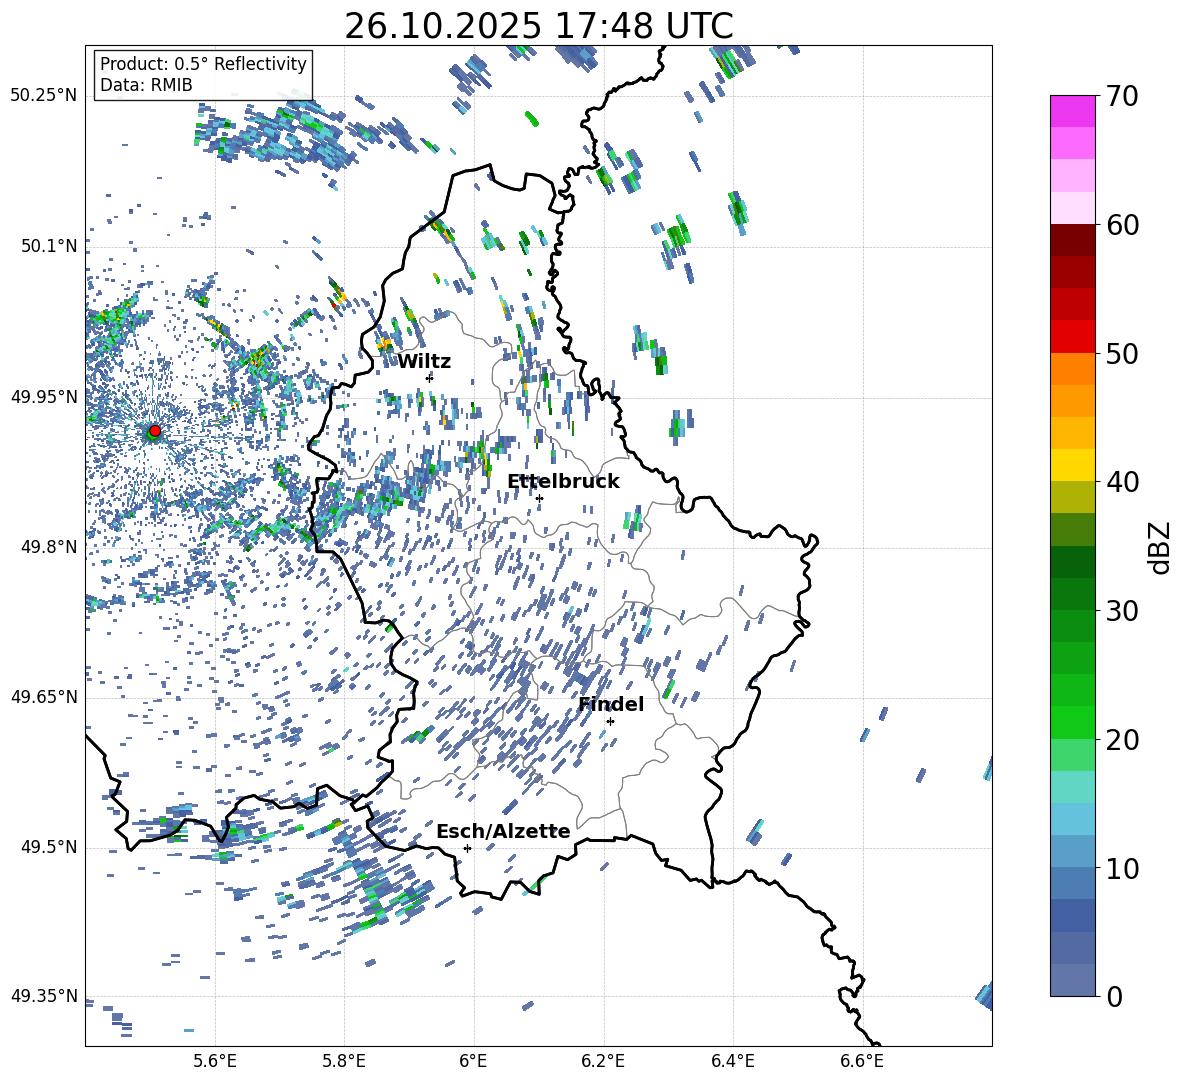
Task: Click the 50.25°N latitude label
Action: (44, 96)
